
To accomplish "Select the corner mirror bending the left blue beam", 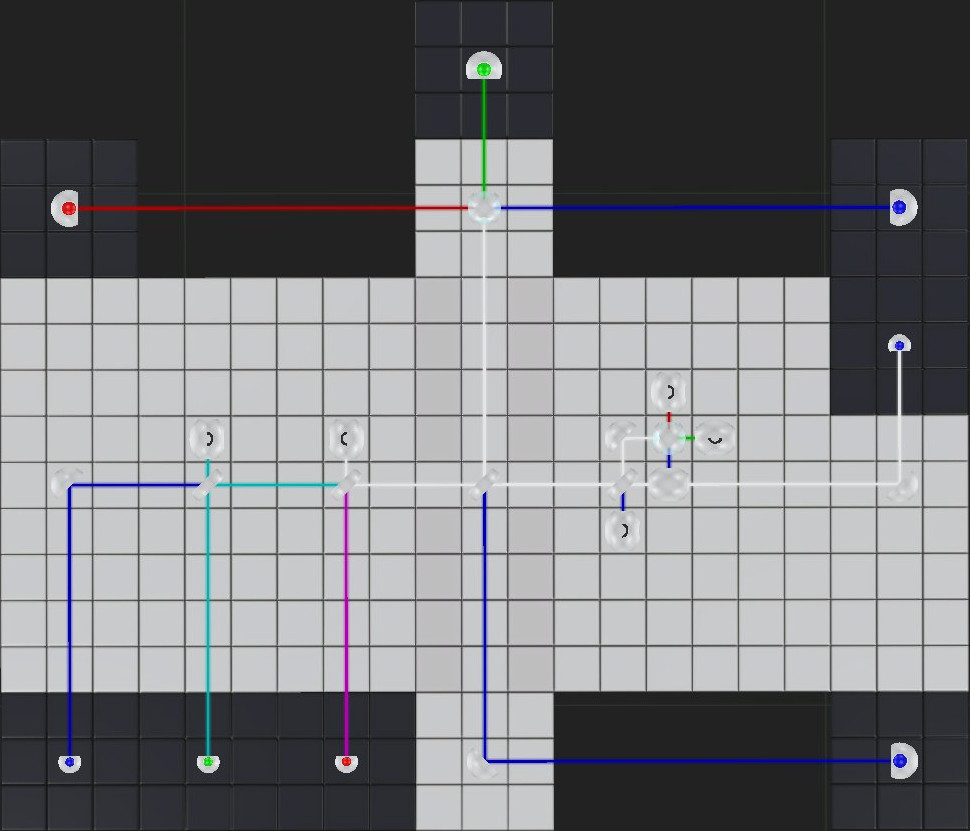I will click(x=67, y=483).
